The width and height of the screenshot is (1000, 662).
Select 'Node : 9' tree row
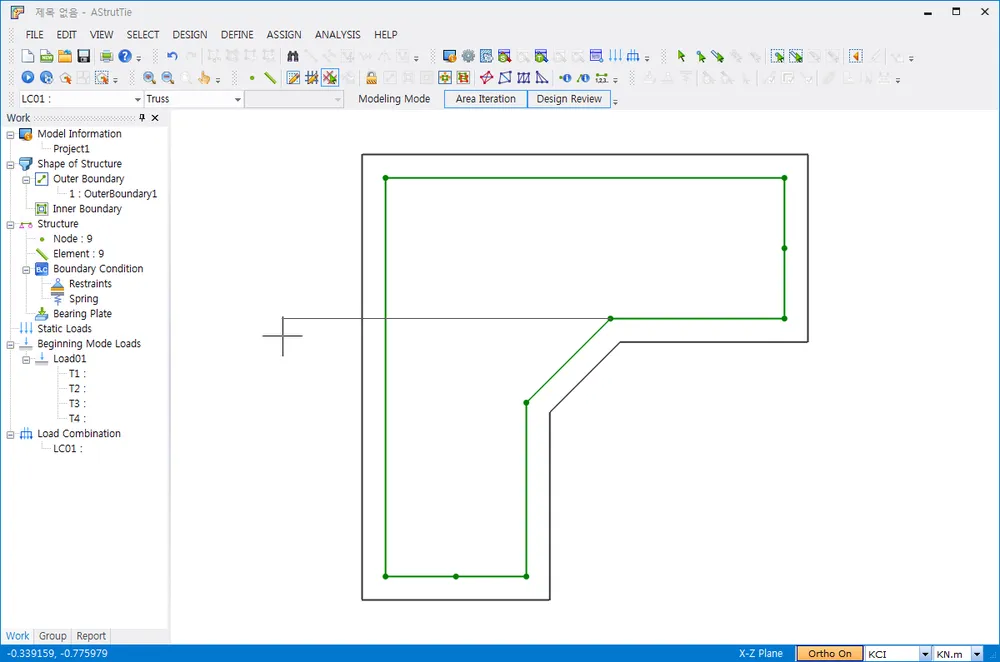point(73,239)
